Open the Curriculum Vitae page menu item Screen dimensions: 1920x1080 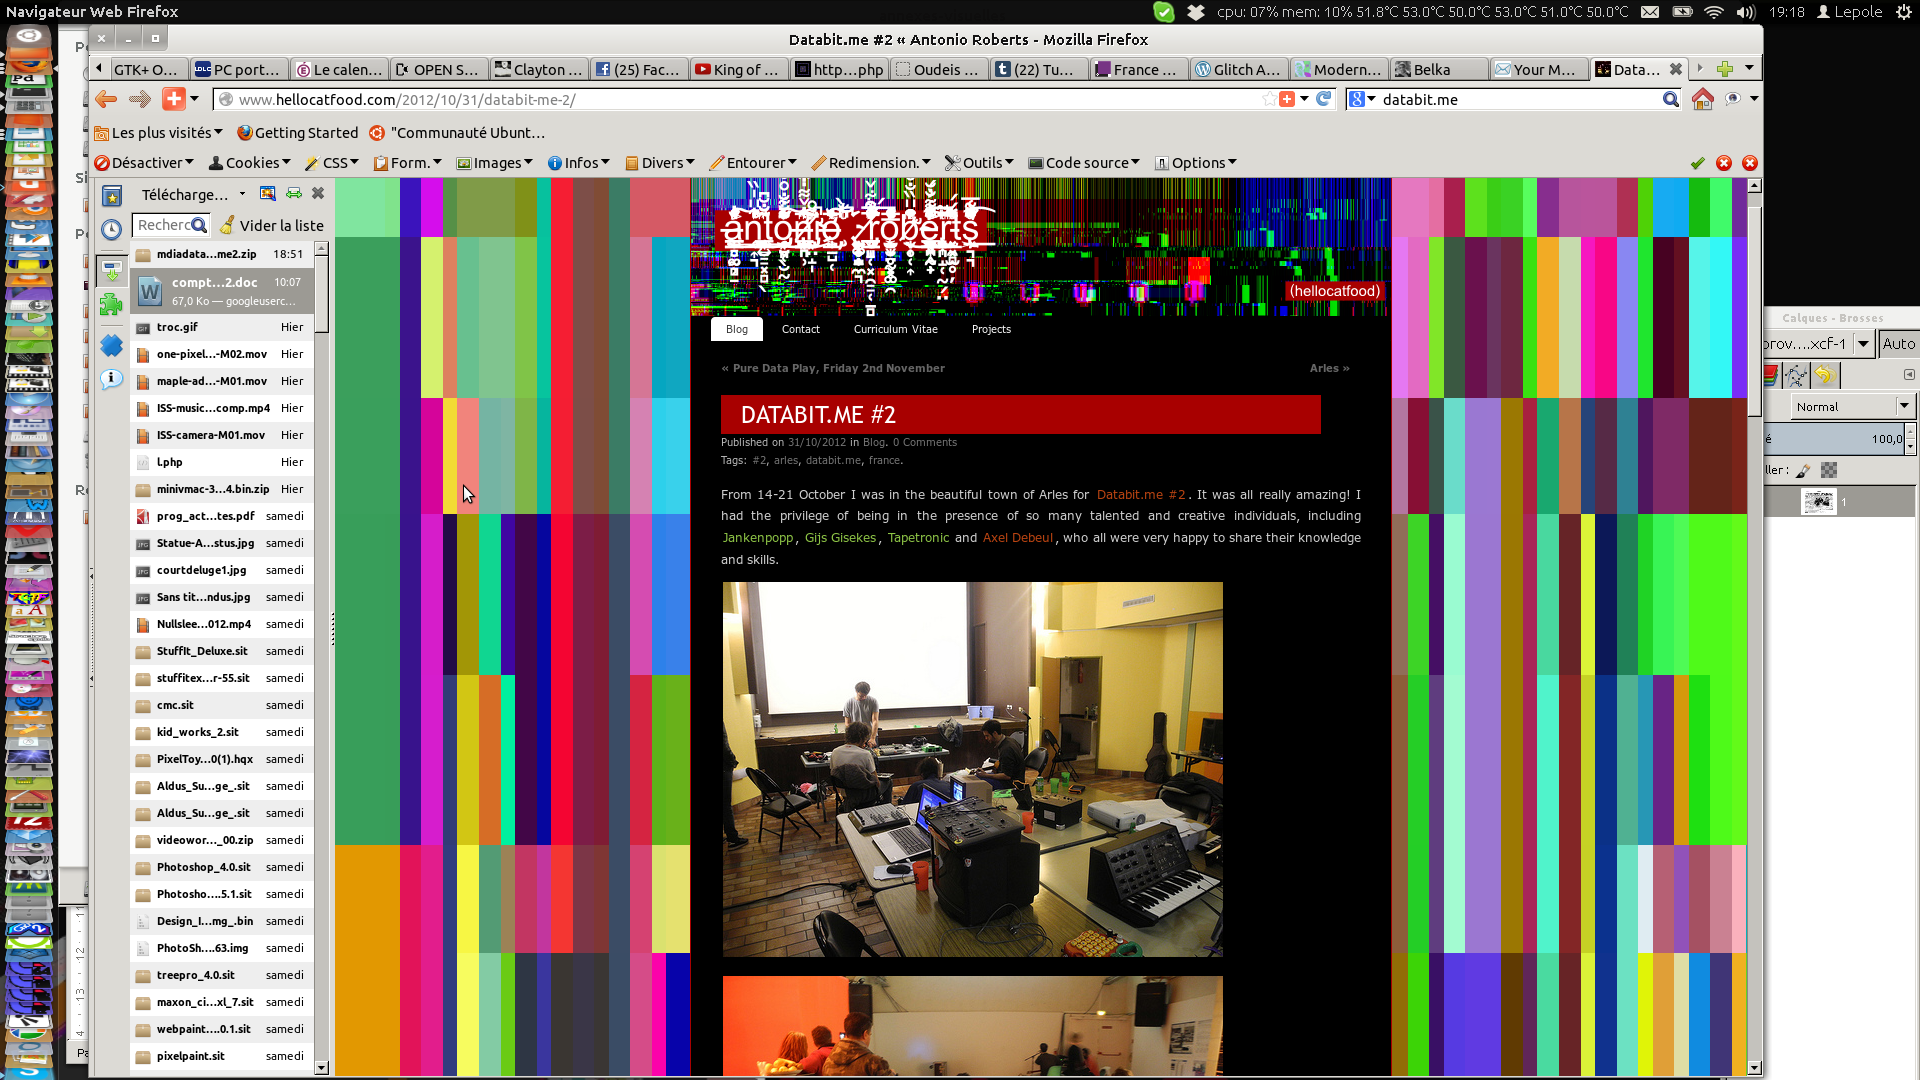[x=895, y=329]
